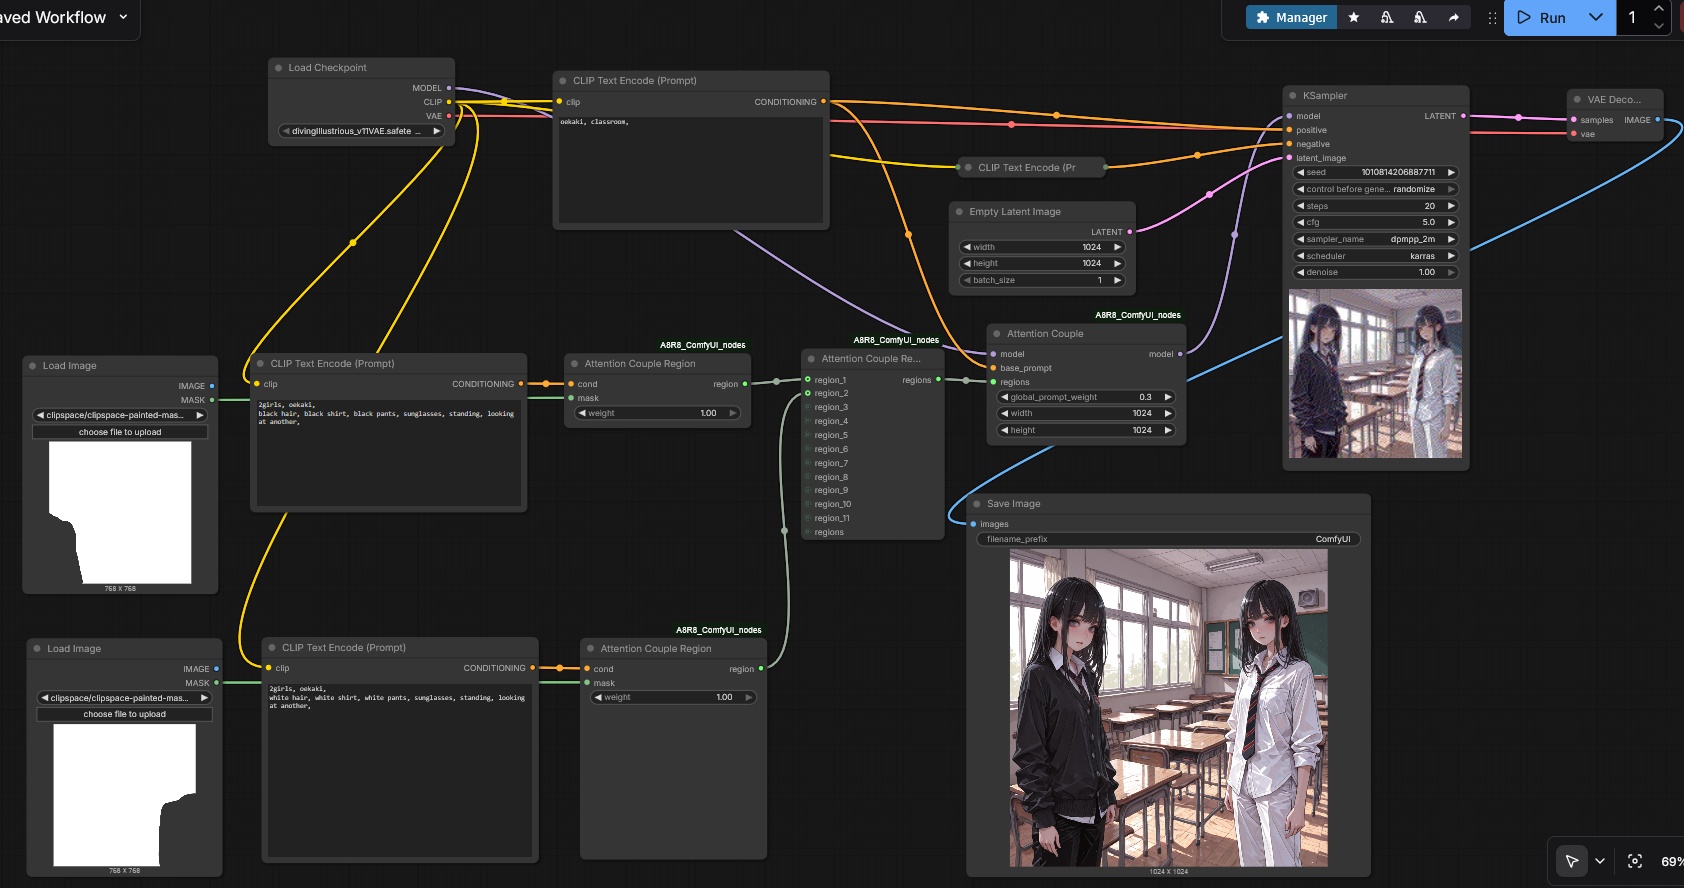Viewport: 1684px width, 888px height.
Task: Click IMAGE output dot on VAE Decode
Action: pos(1658,120)
